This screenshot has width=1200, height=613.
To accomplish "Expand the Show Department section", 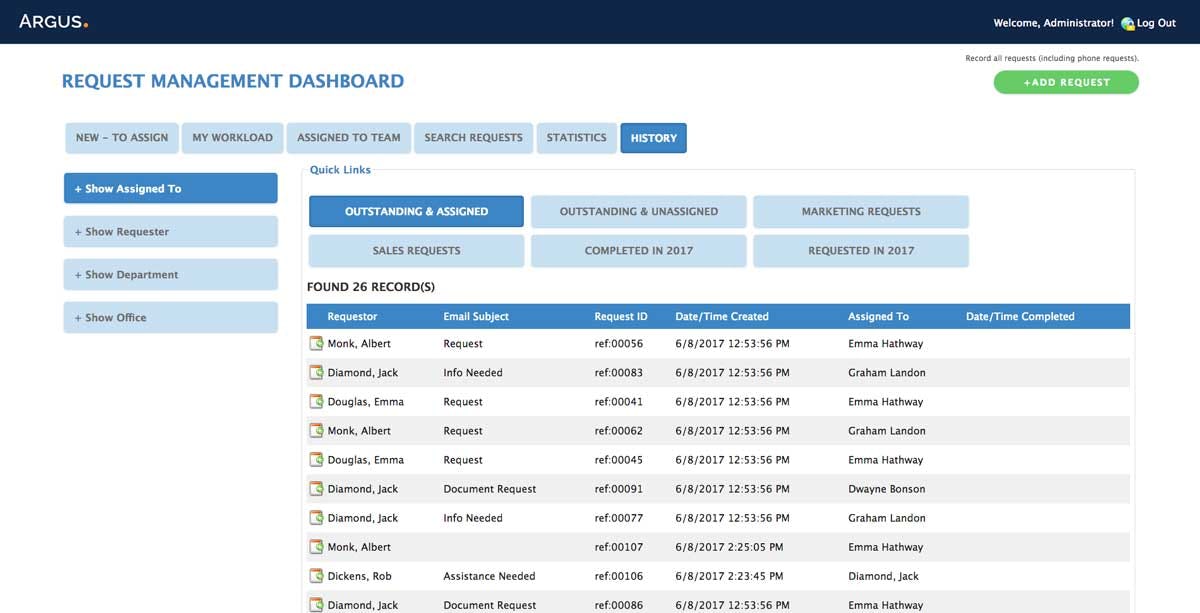I will point(170,274).
